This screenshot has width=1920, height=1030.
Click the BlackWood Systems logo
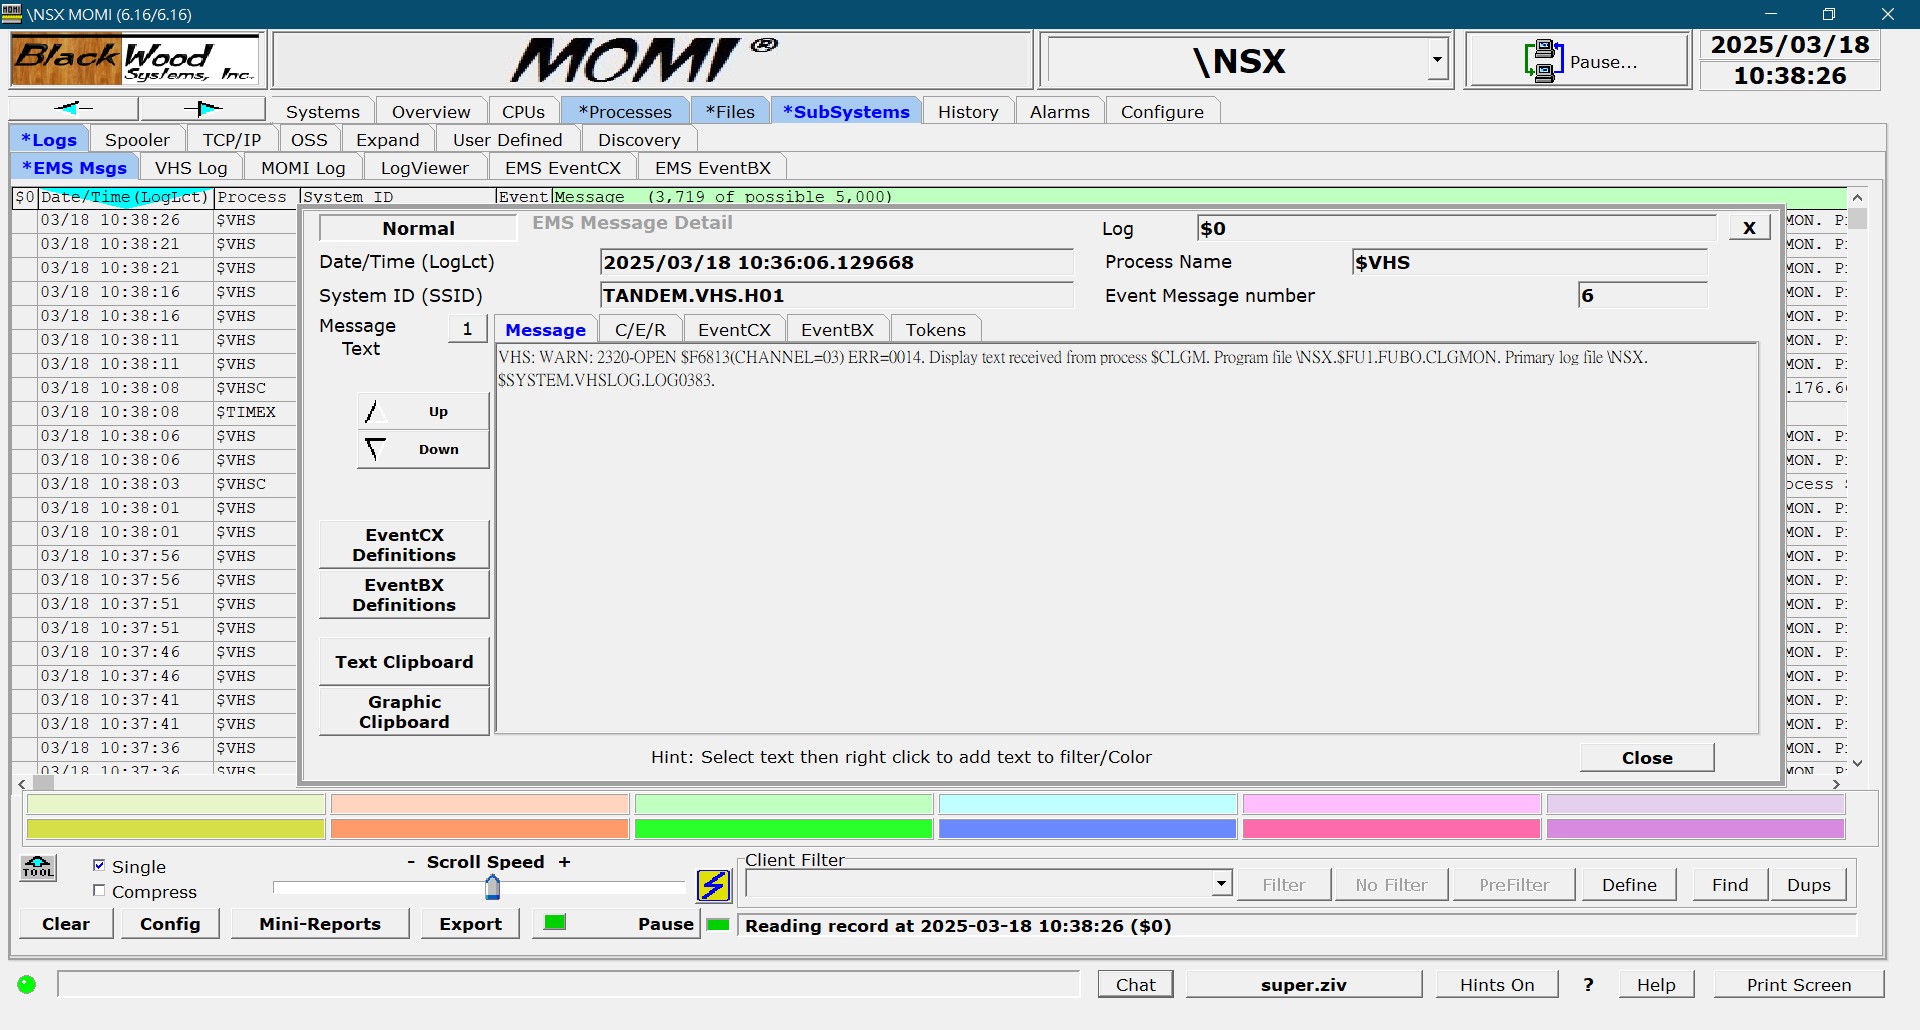[x=135, y=60]
